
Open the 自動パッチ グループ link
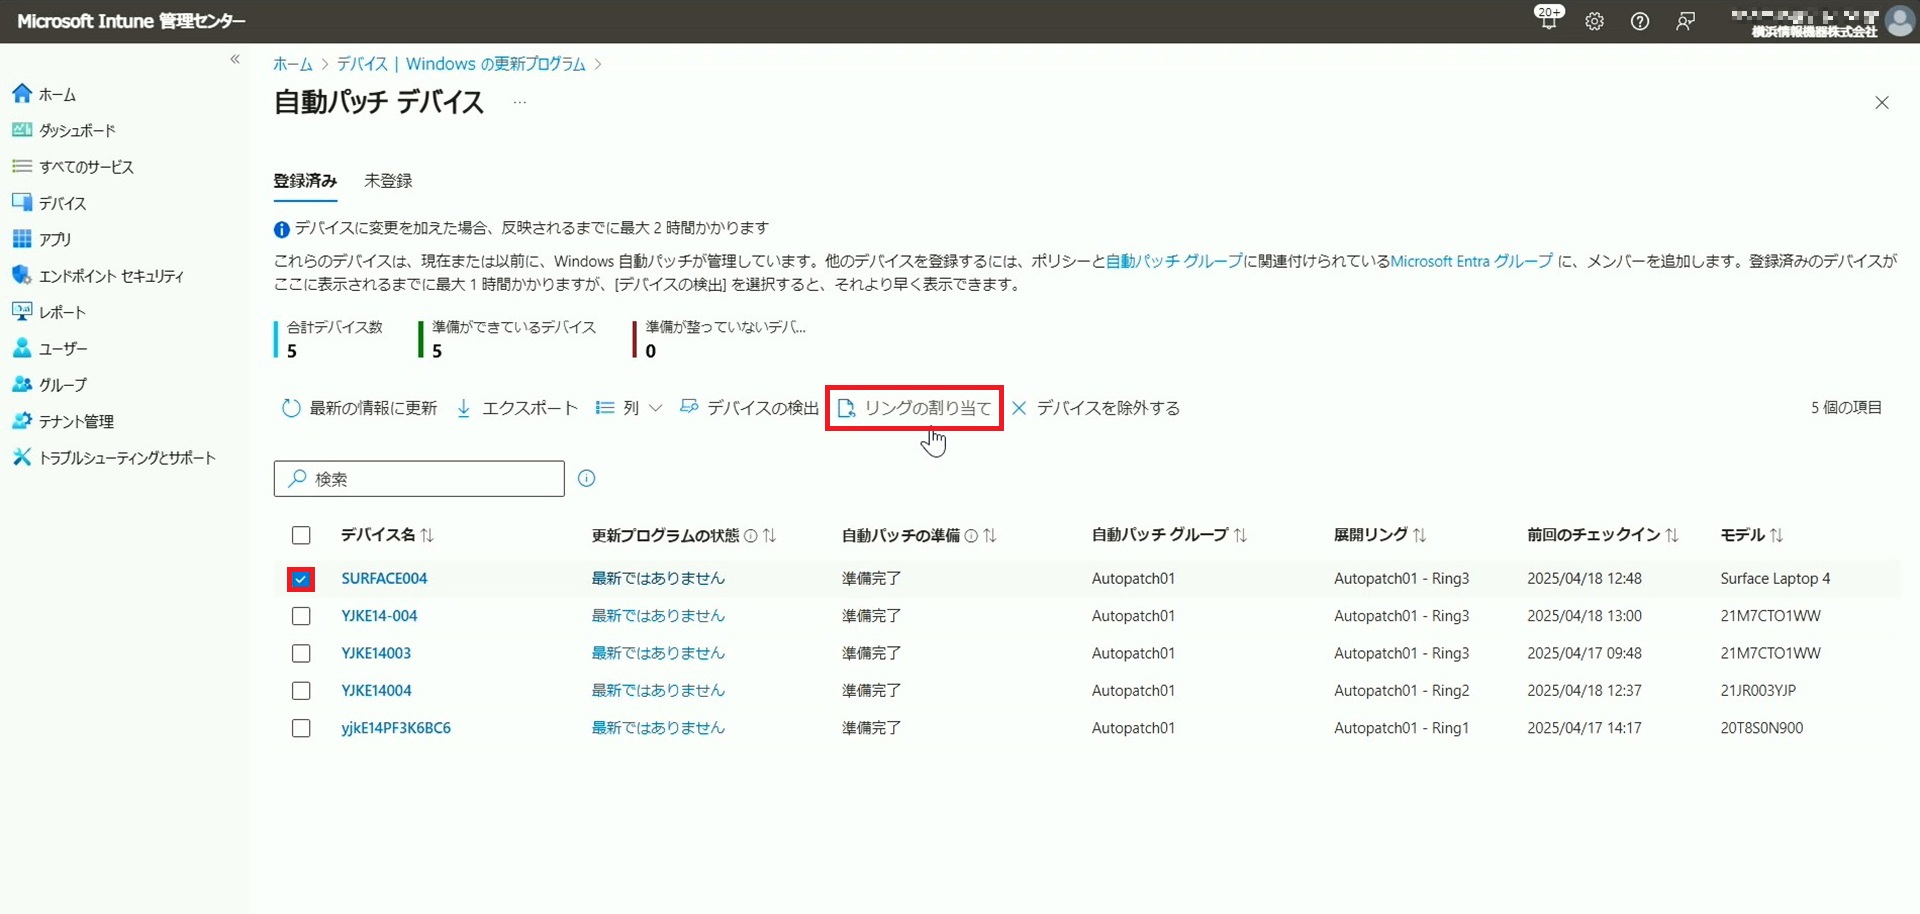(1174, 261)
